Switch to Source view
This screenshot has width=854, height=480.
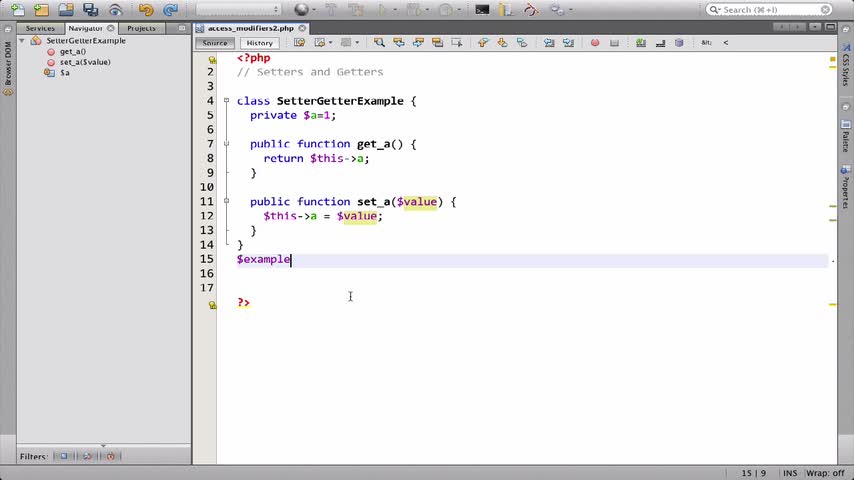tap(215, 43)
